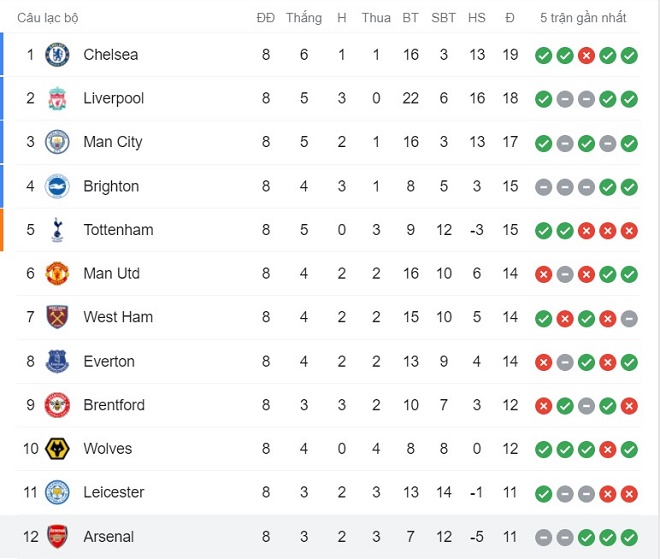660x559 pixels.
Task: Click the Tottenham club crest icon
Action: [57, 230]
